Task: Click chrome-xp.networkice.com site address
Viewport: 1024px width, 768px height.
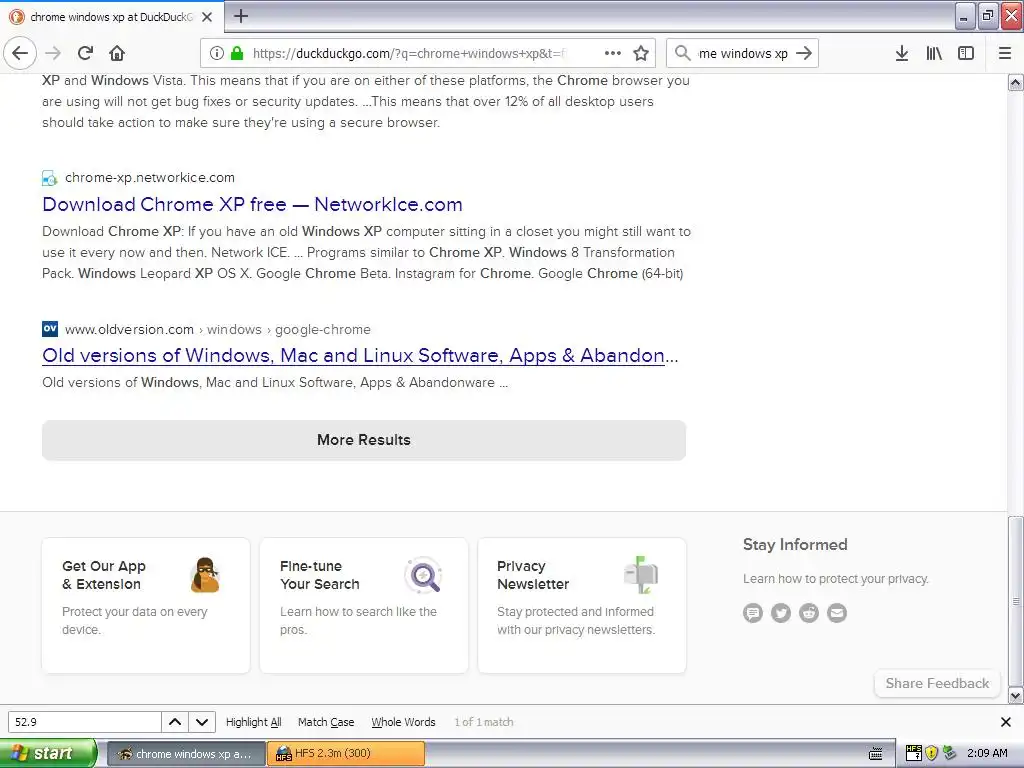Action: tap(150, 178)
